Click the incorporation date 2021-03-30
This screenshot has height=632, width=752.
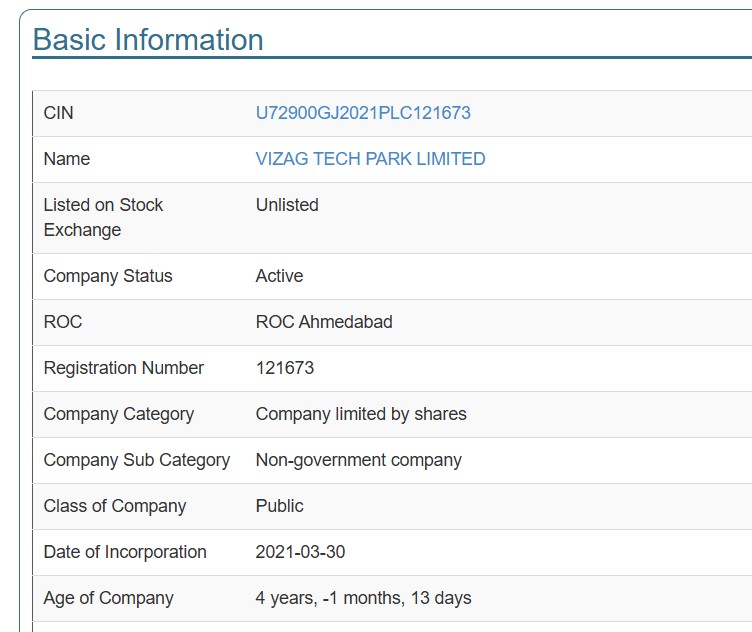[x=300, y=552]
